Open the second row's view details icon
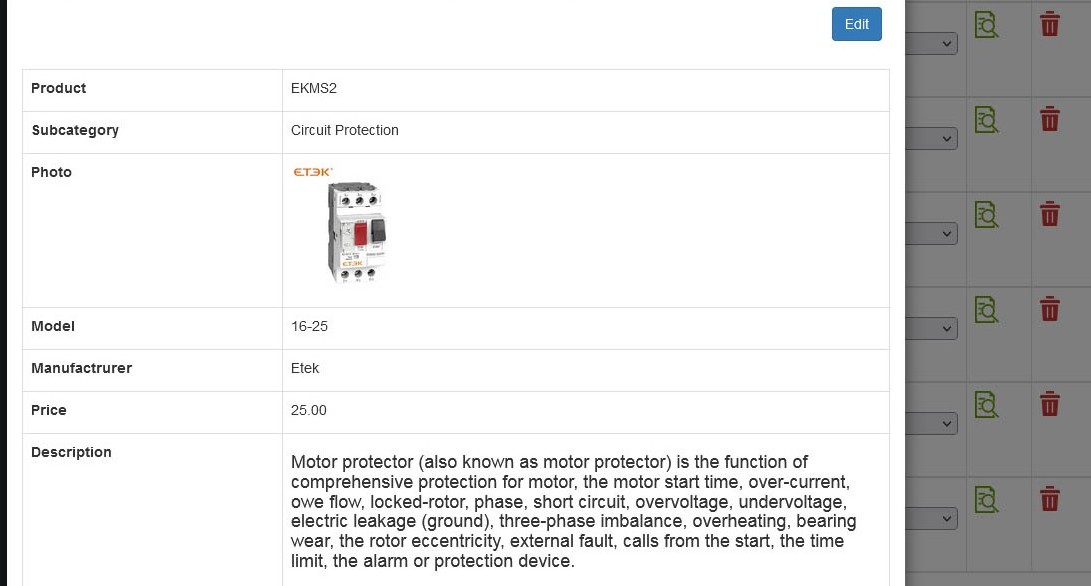The image size is (1091, 586). point(987,120)
